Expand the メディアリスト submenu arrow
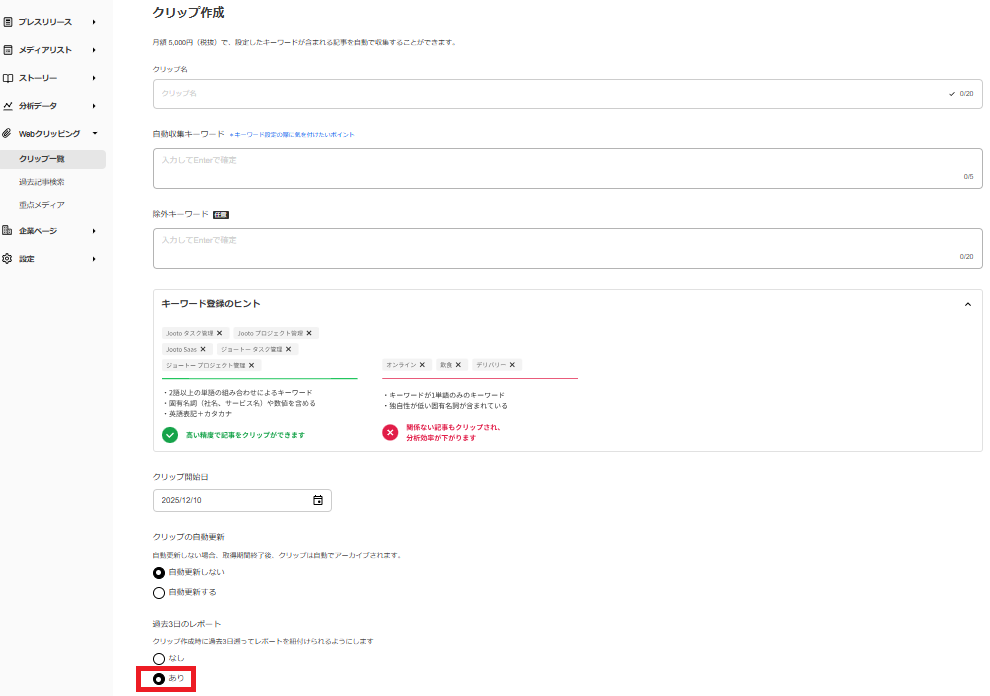Image resolution: width=990 pixels, height=696 pixels. [94, 50]
